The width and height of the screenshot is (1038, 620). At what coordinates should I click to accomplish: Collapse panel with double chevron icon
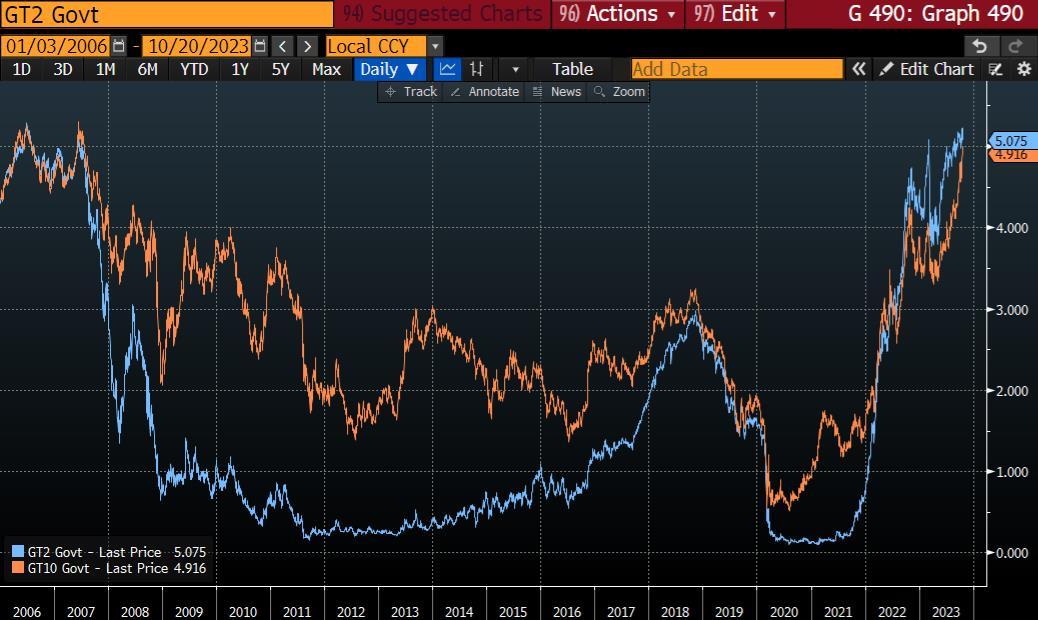click(858, 69)
